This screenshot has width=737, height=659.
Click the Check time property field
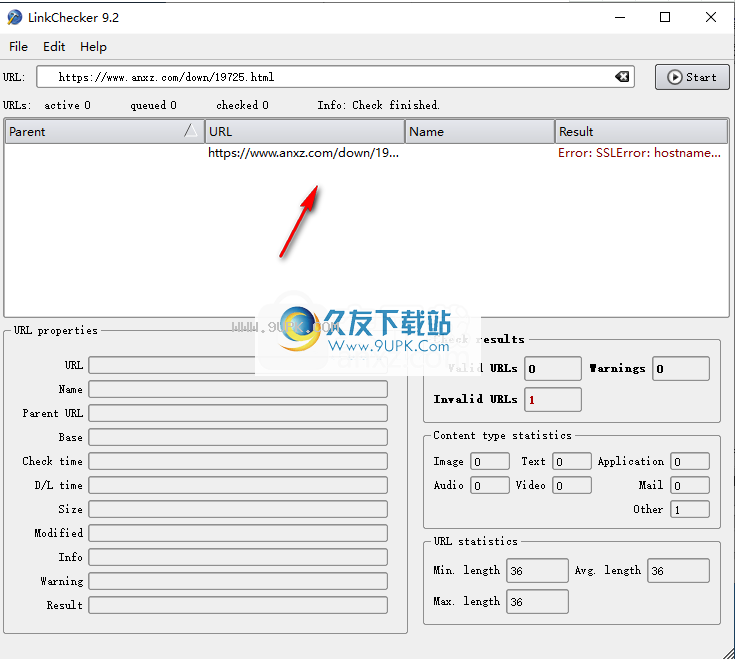pyautogui.click(x=238, y=461)
